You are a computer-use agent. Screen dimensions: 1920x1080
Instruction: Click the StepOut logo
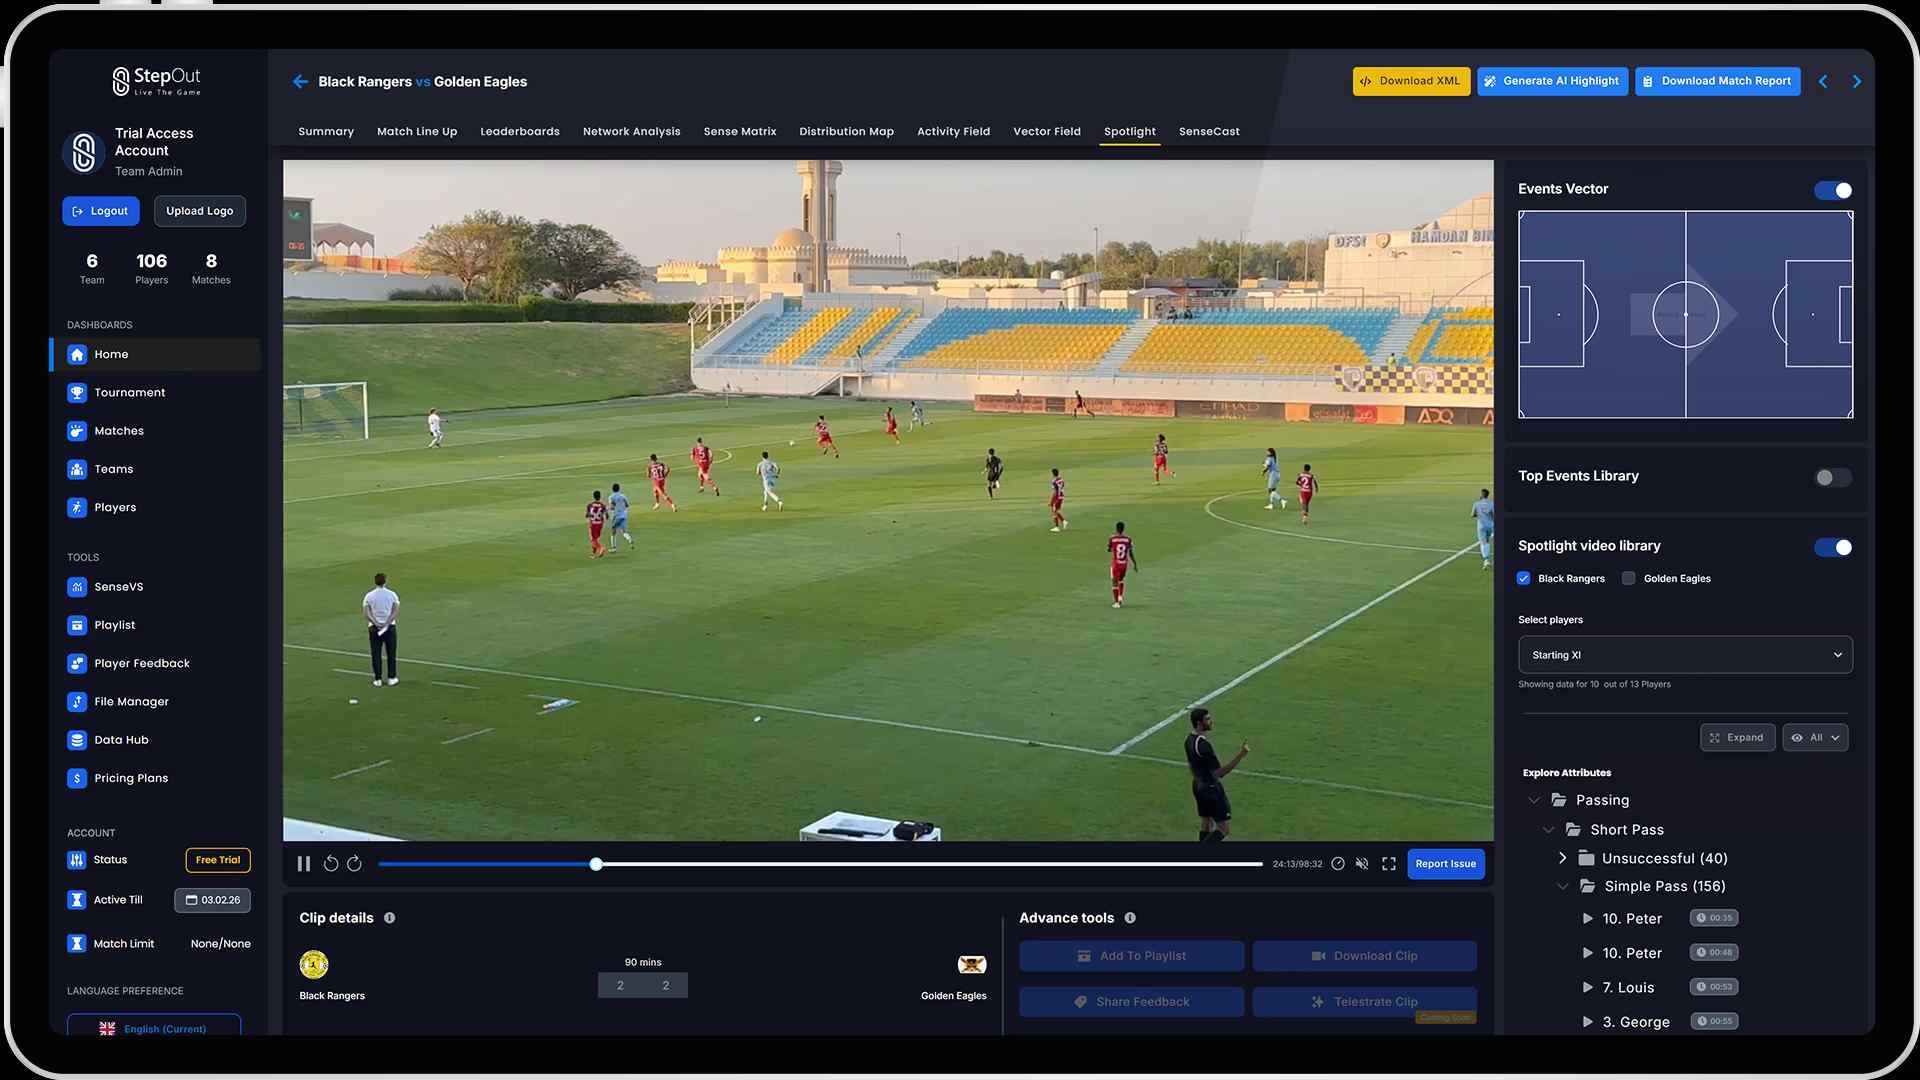[156, 81]
